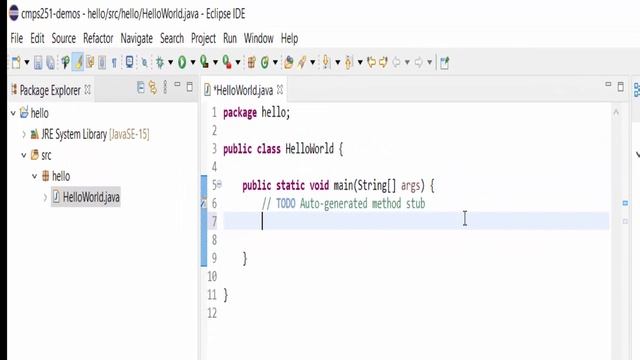Image resolution: width=640 pixels, height=360 pixels.
Task: Close the HelloWorld.java editor tab
Action: click(280, 89)
